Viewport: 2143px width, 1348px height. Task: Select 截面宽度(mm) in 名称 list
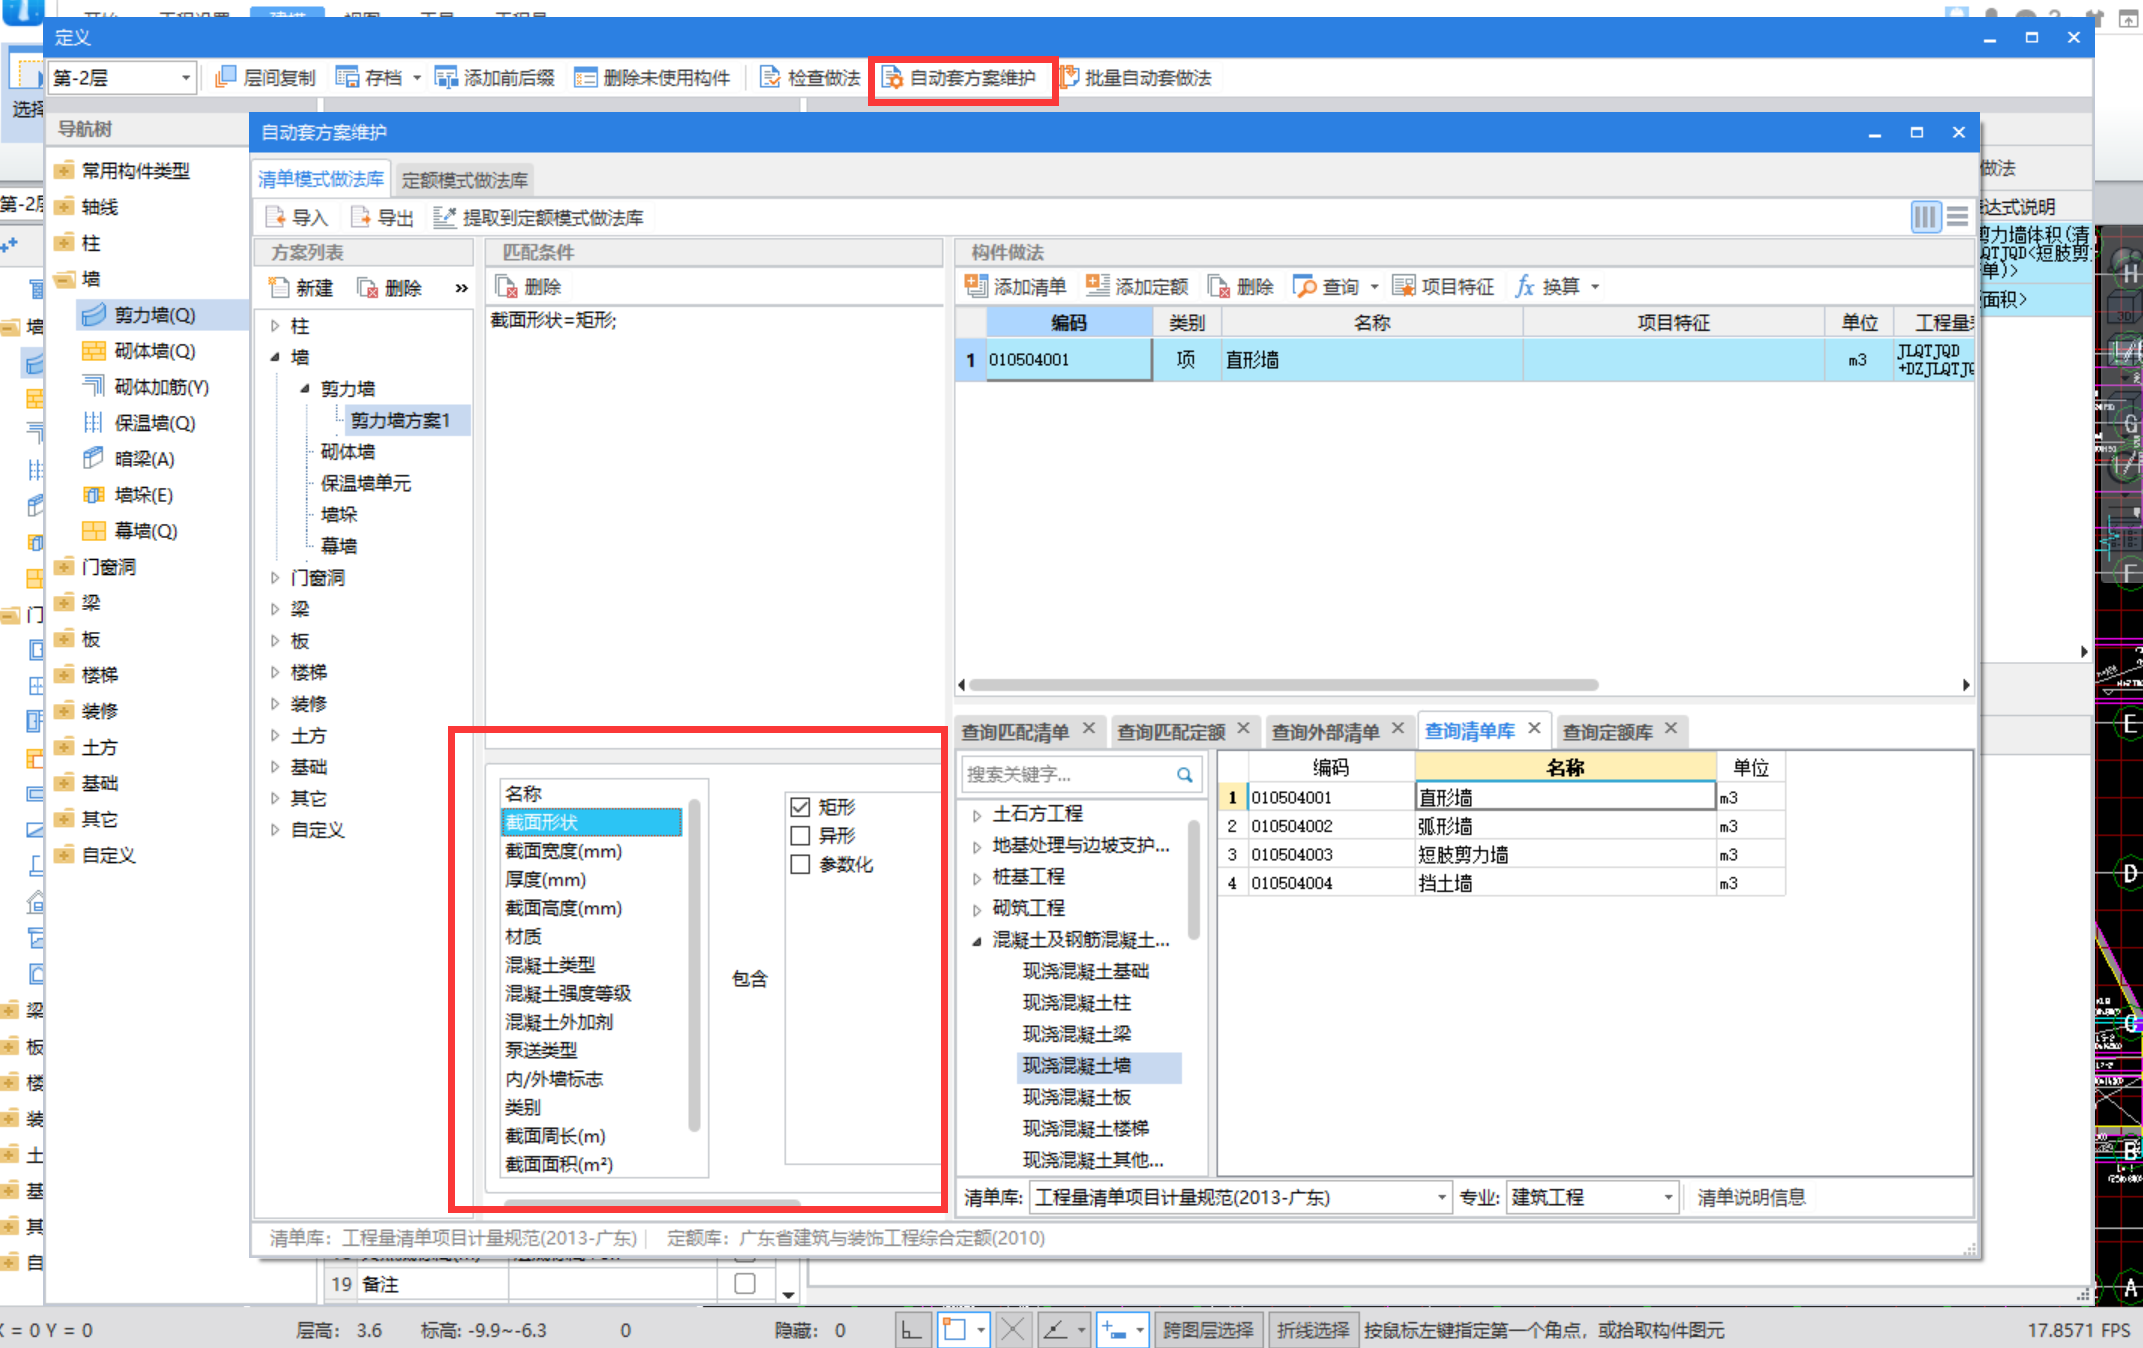(x=563, y=851)
